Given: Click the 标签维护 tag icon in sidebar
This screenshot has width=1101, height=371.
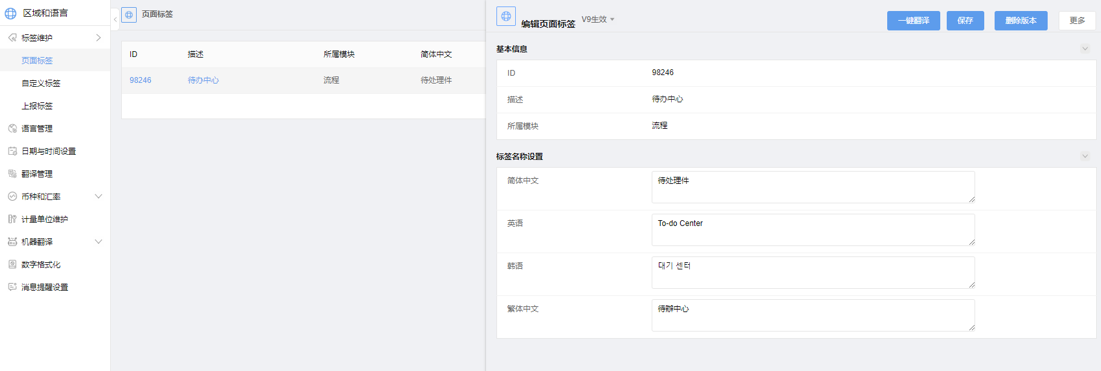Looking at the screenshot, I should click(x=12, y=37).
